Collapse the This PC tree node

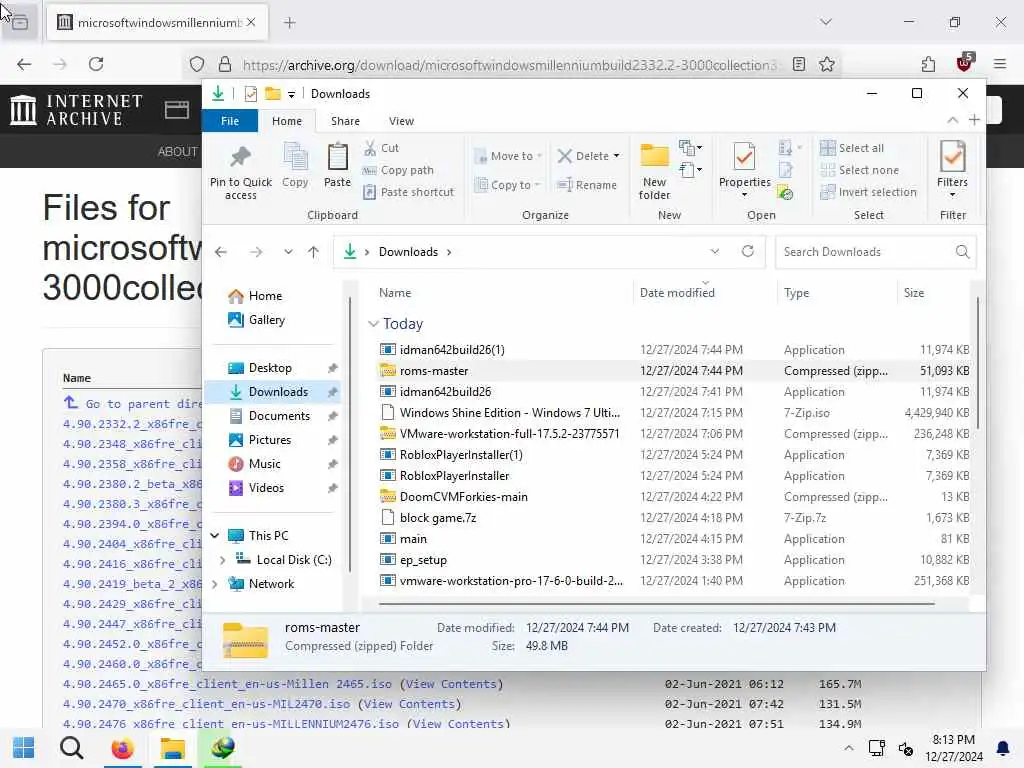pyautogui.click(x=215, y=536)
